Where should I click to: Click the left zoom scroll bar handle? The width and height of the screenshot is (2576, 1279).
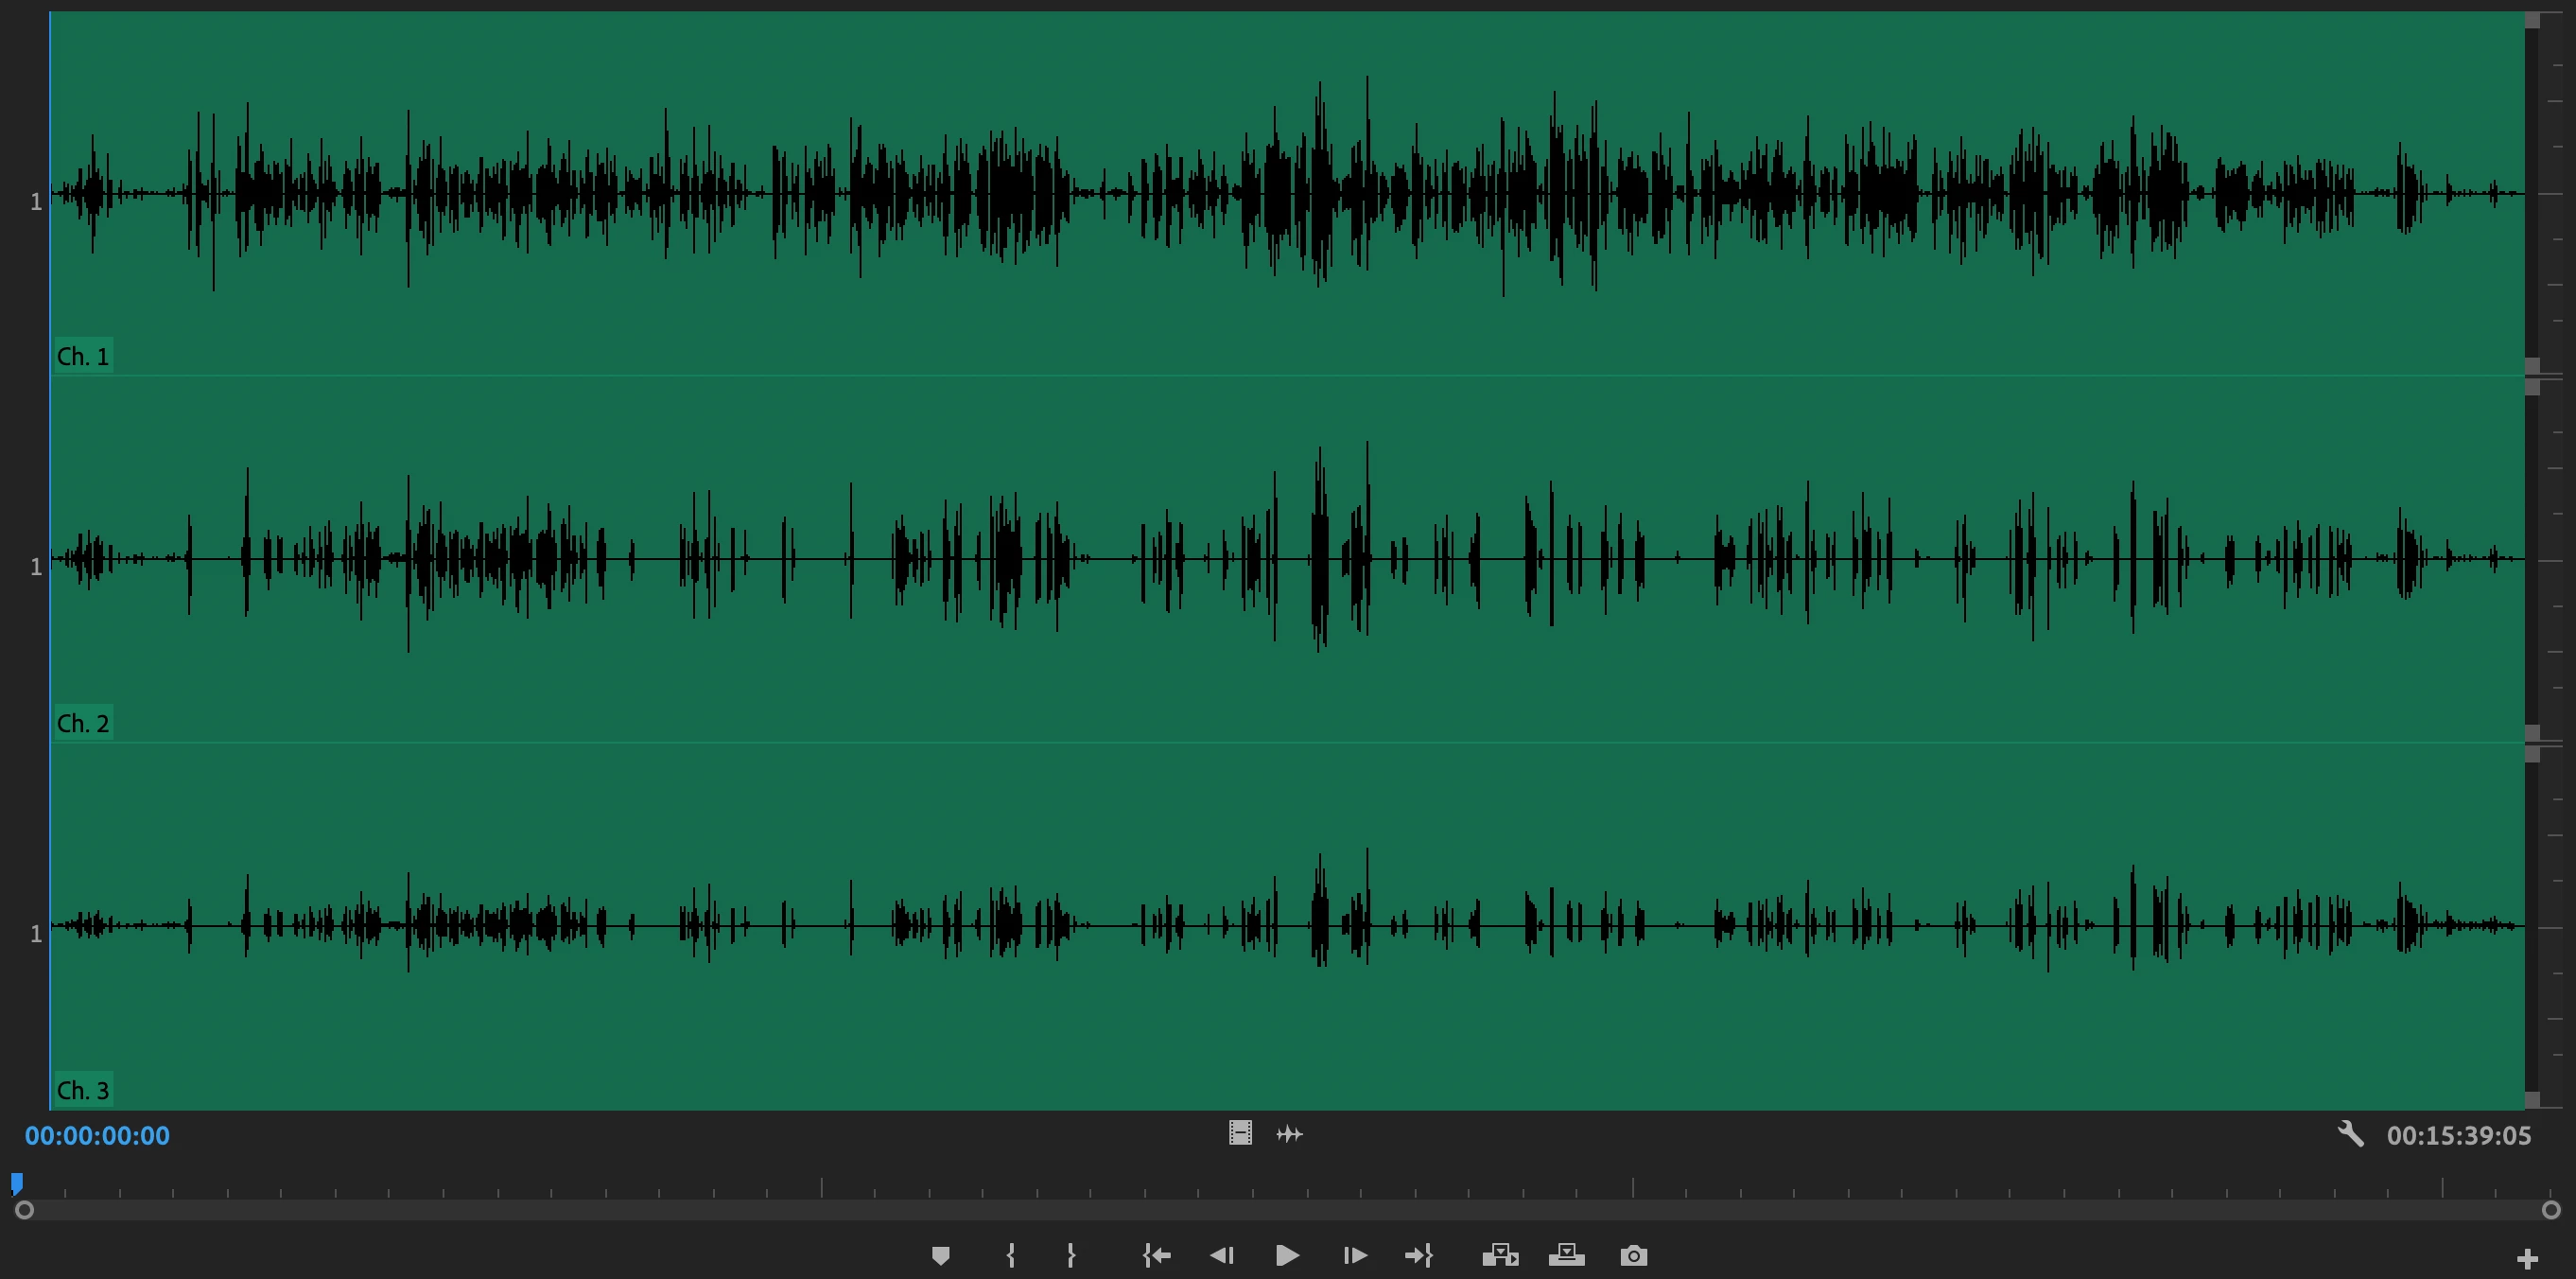(x=25, y=1210)
